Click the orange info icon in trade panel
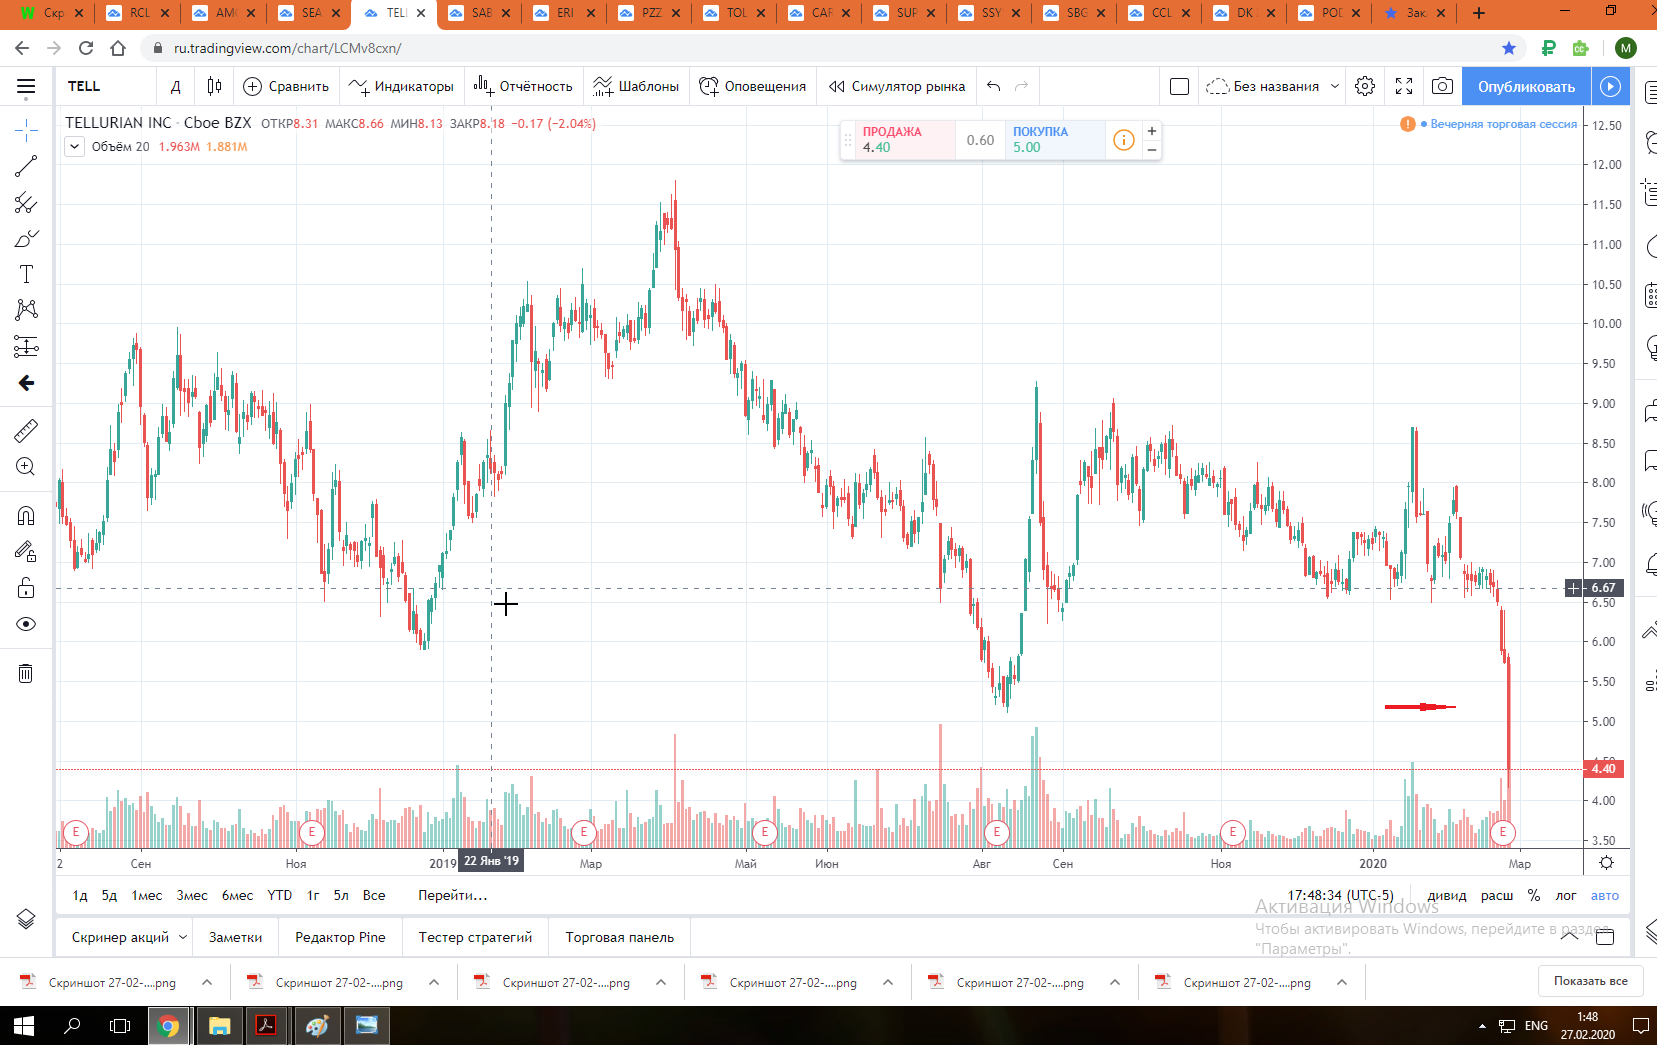Image resolution: width=1657 pixels, height=1045 pixels. [1124, 140]
